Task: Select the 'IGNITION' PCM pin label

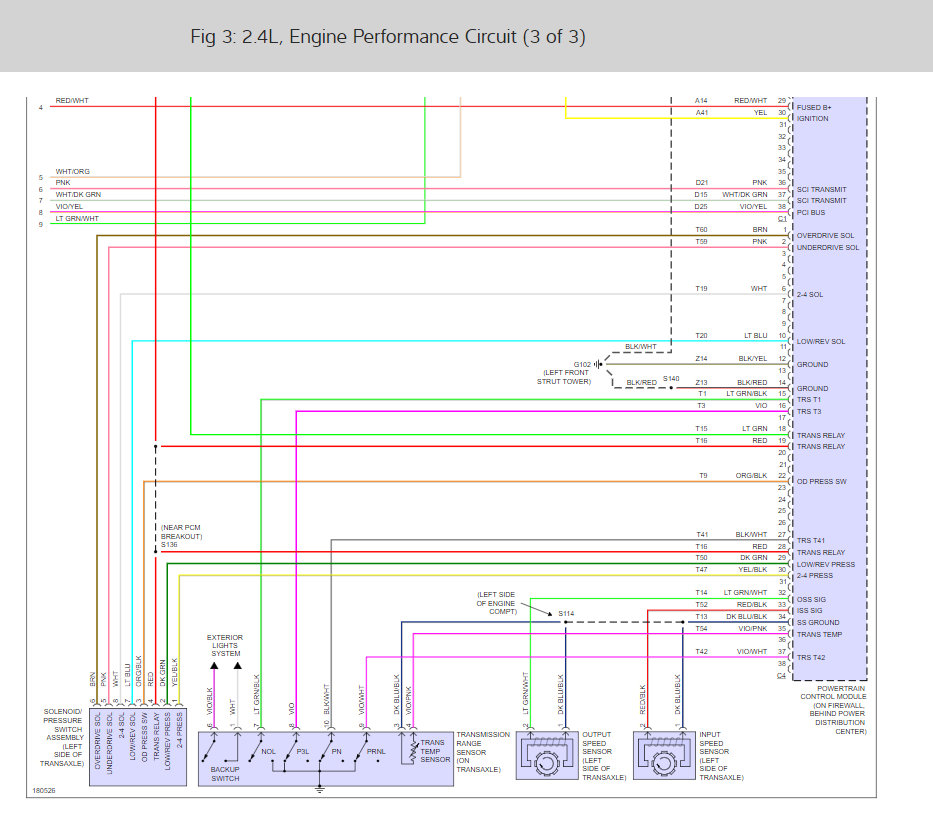Action: [x=812, y=119]
